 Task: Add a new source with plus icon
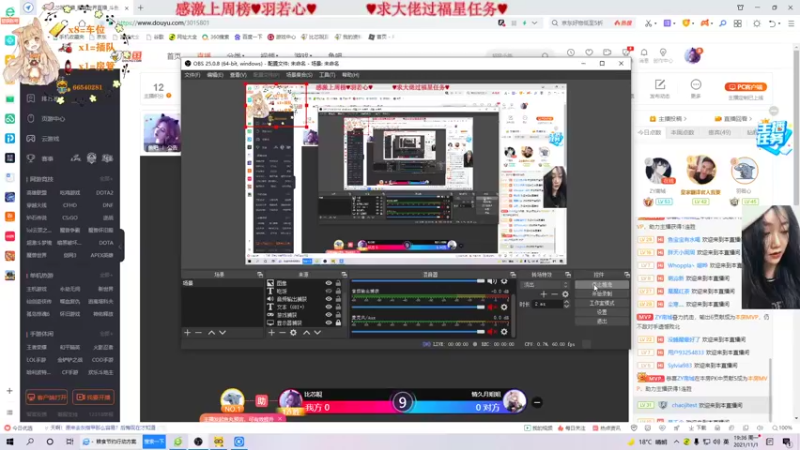(x=271, y=333)
